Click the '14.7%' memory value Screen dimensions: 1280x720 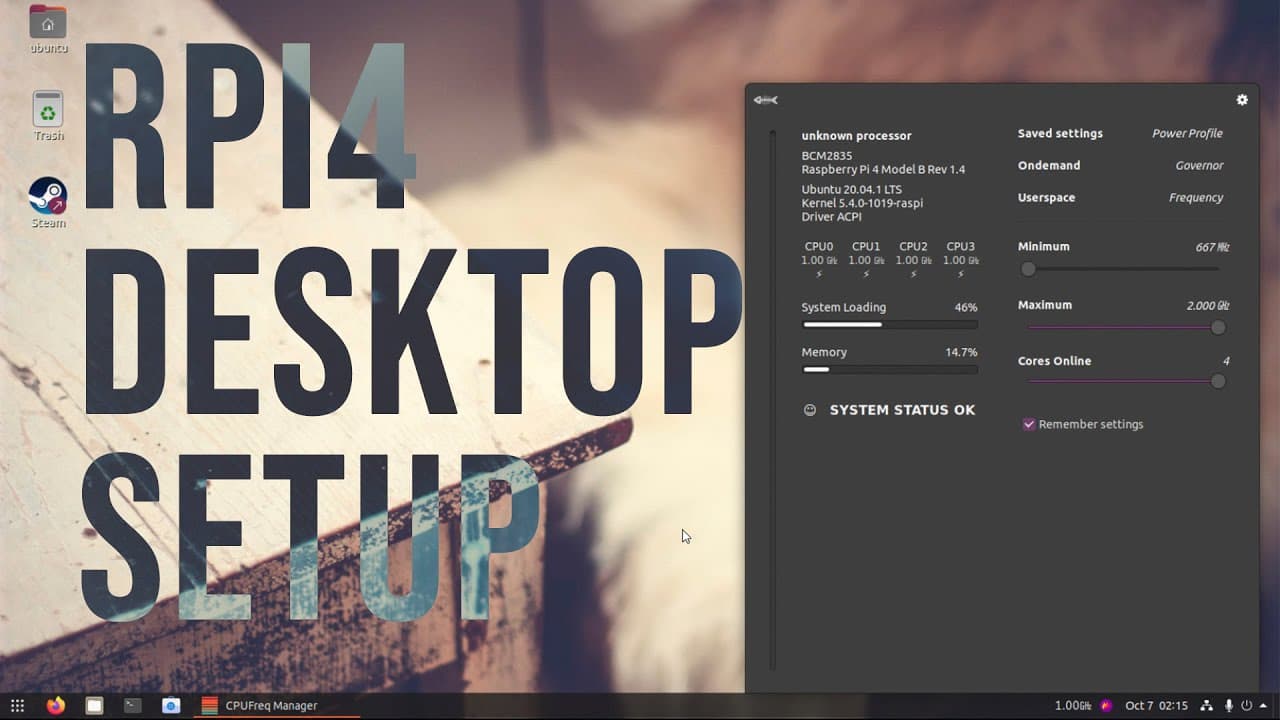(x=961, y=353)
